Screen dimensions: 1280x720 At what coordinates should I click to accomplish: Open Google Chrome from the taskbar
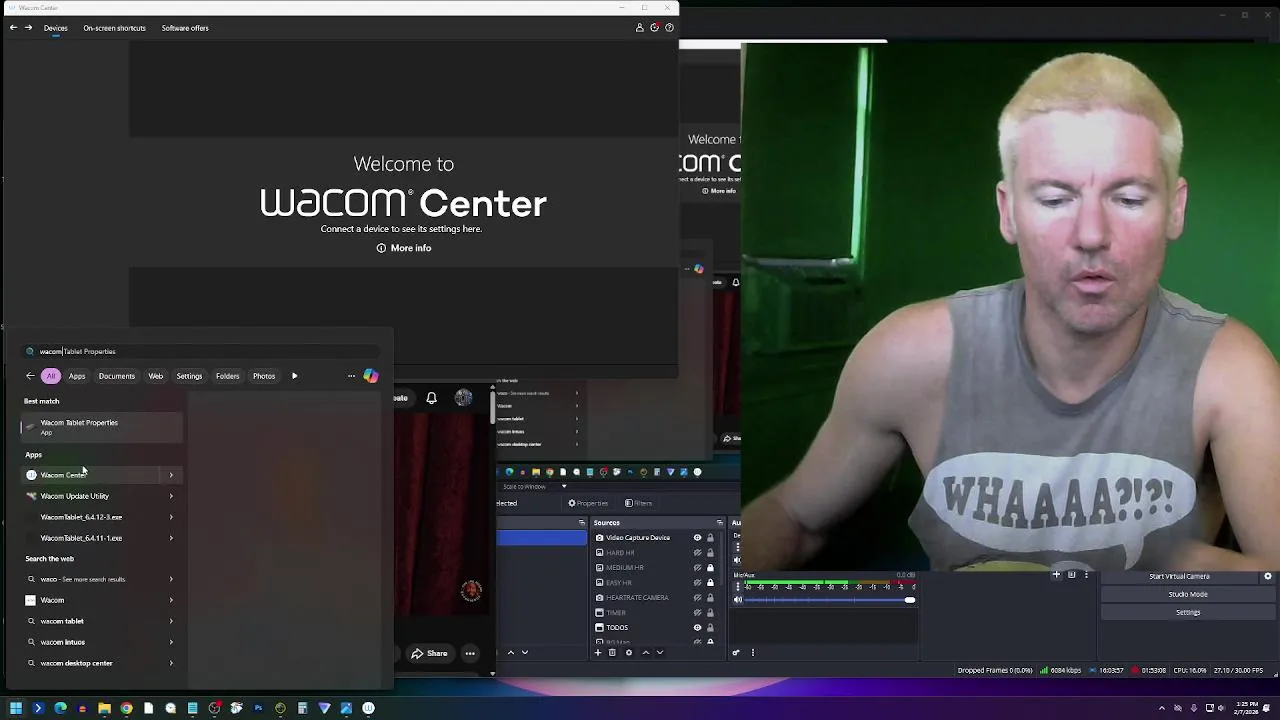point(126,708)
